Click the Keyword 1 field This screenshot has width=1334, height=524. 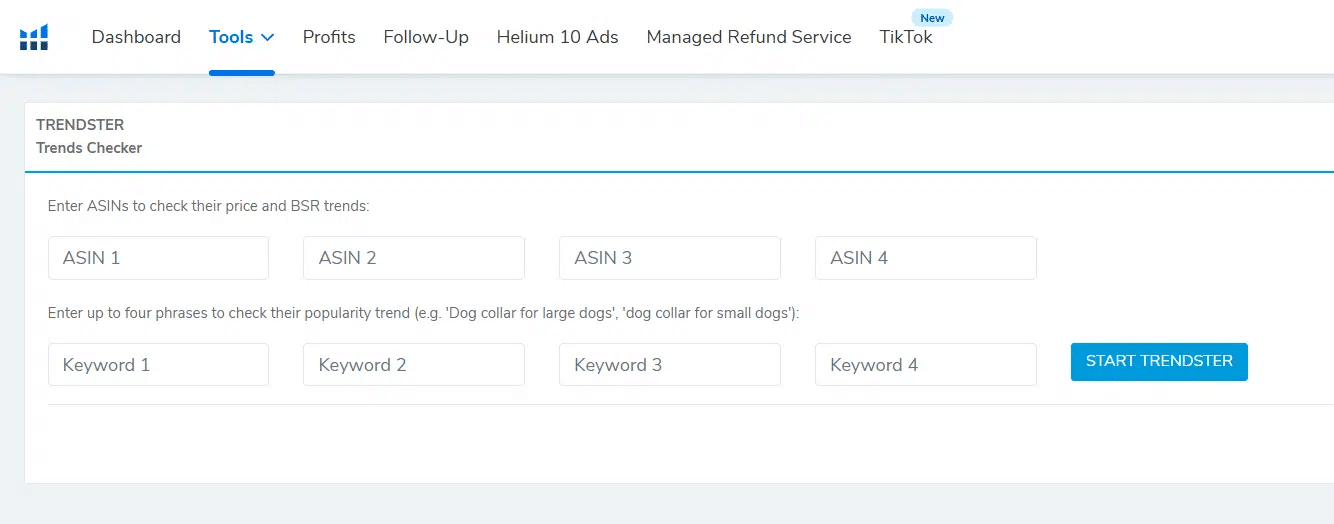pos(158,365)
